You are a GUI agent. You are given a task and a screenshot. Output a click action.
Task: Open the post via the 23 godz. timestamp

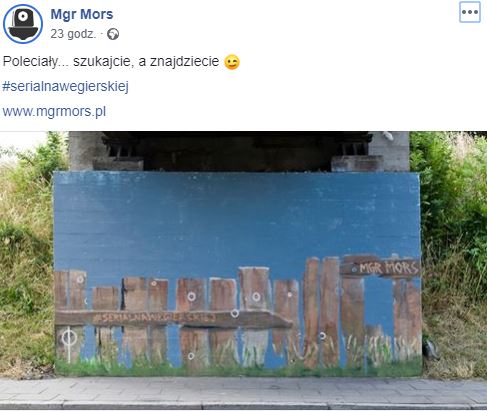(x=73, y=34)
